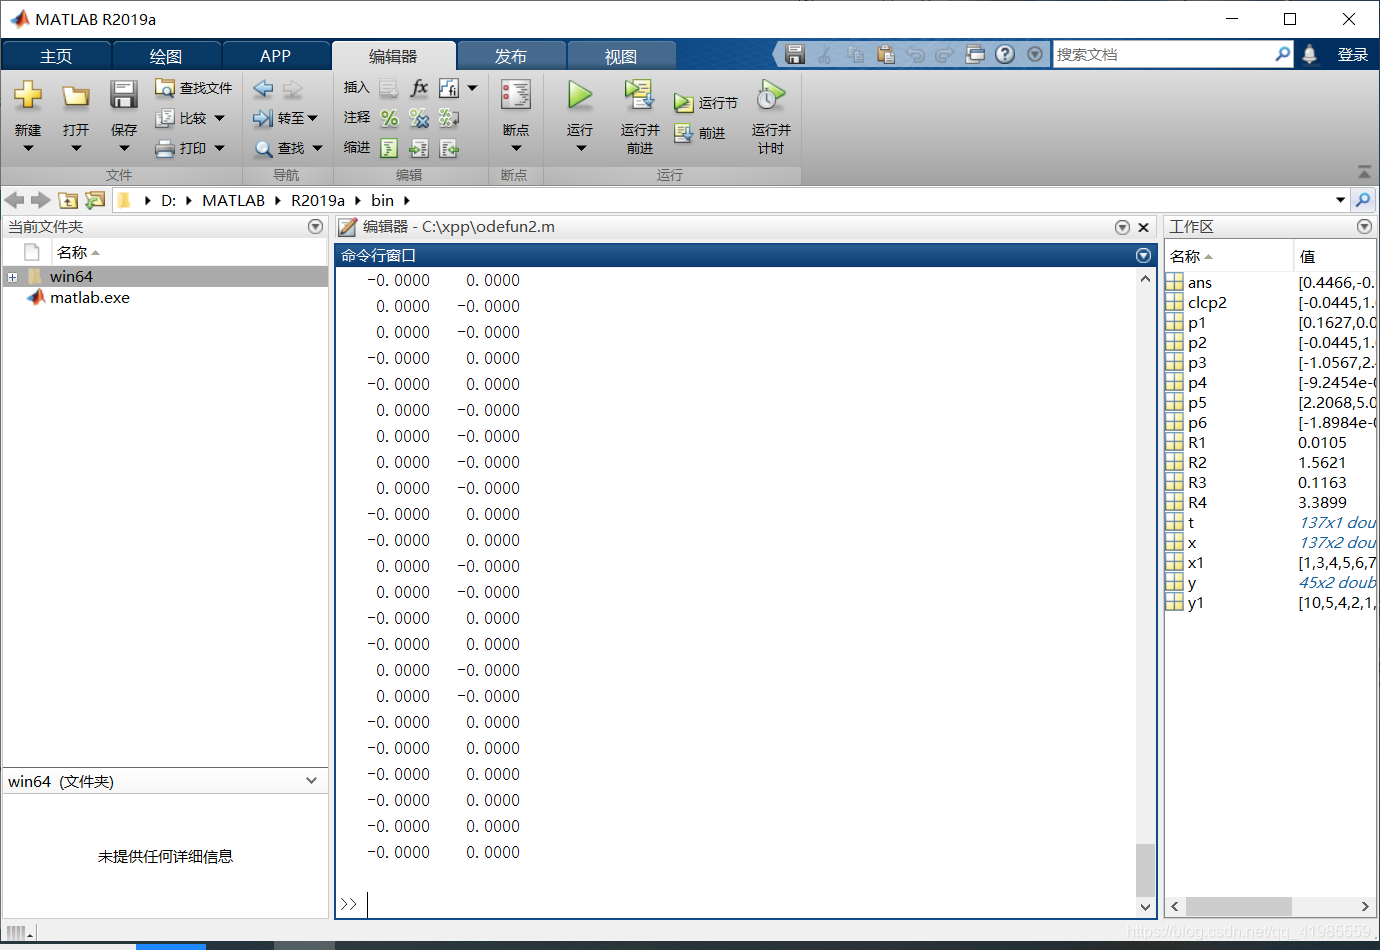Collapse the ribbon with the minimize arrow
Image resolution: width=1380 pixels, height=950 pixels.
pos(1364,172)
